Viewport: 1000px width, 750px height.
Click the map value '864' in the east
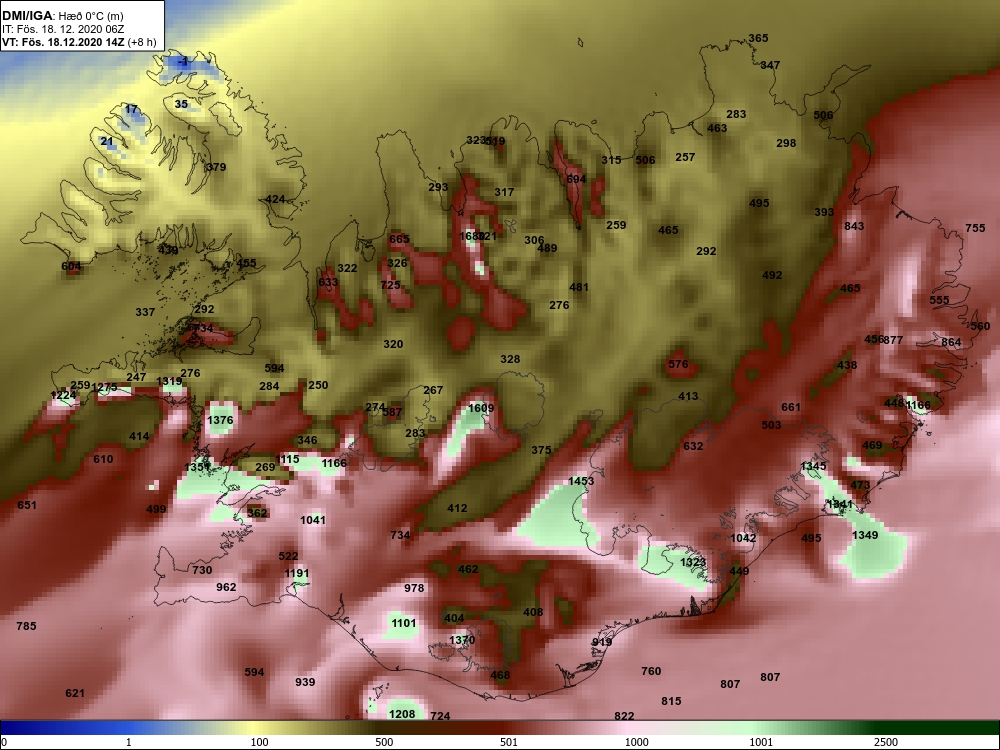click(x=951, y=342)
